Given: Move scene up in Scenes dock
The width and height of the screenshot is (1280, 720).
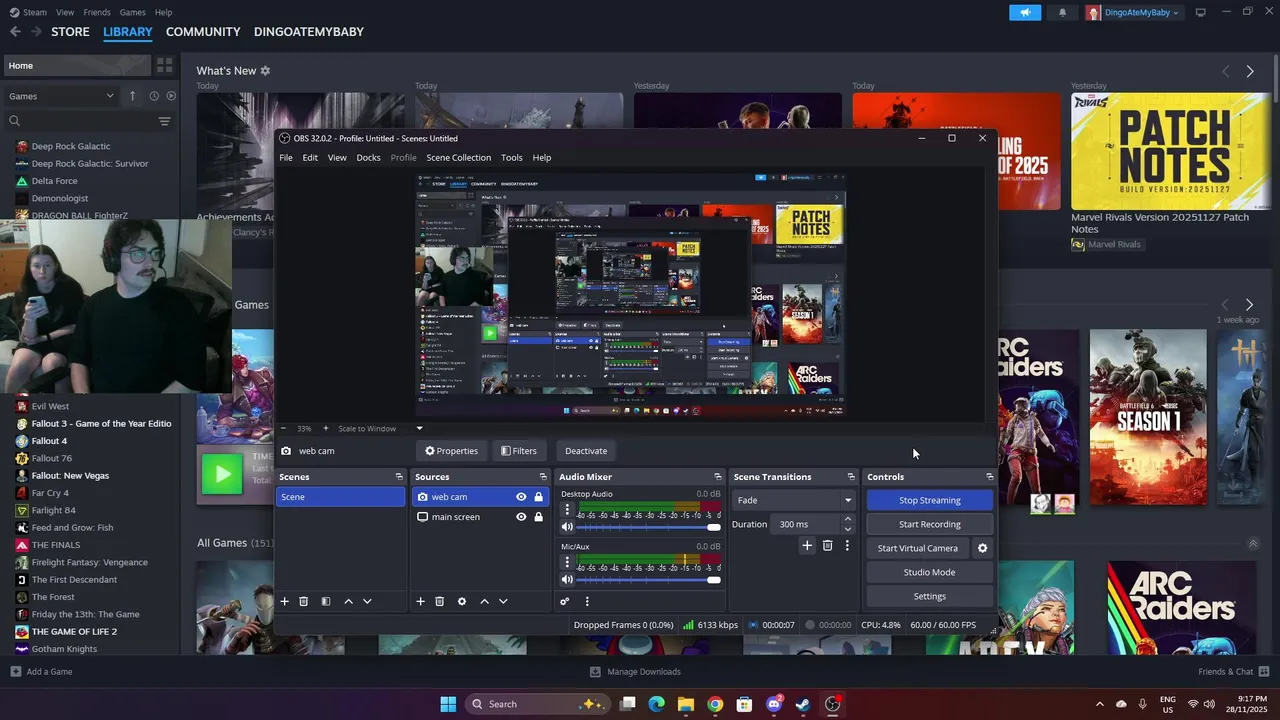Looking at the screenshot, I should (x=348, y=601).
